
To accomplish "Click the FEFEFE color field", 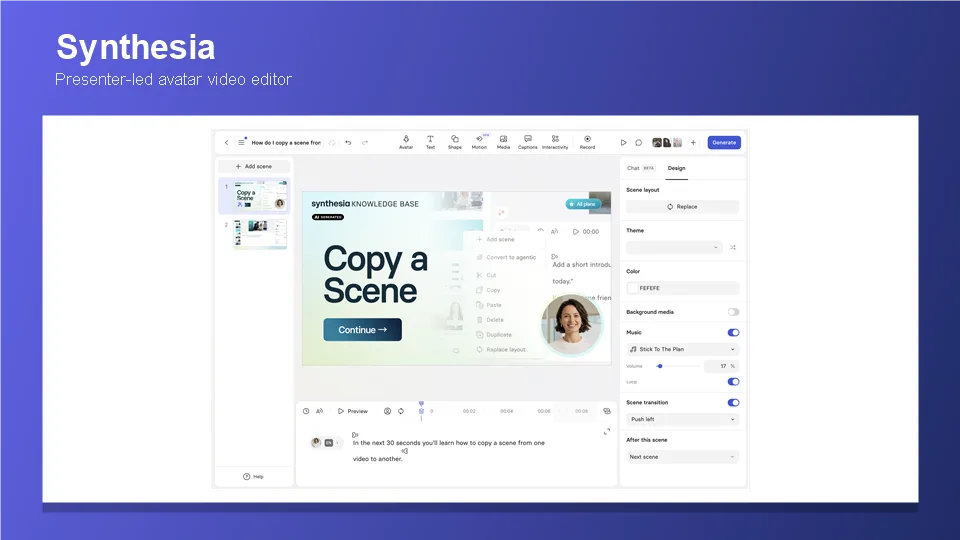I will pos(682,288).
